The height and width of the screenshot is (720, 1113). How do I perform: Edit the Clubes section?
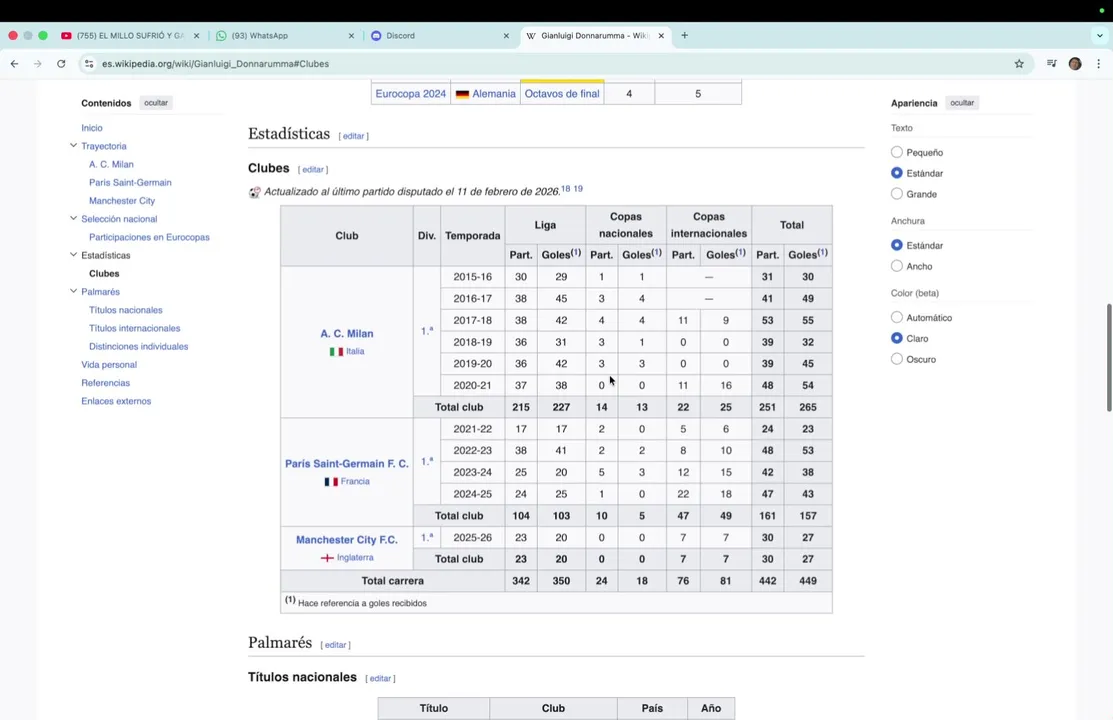312,170
